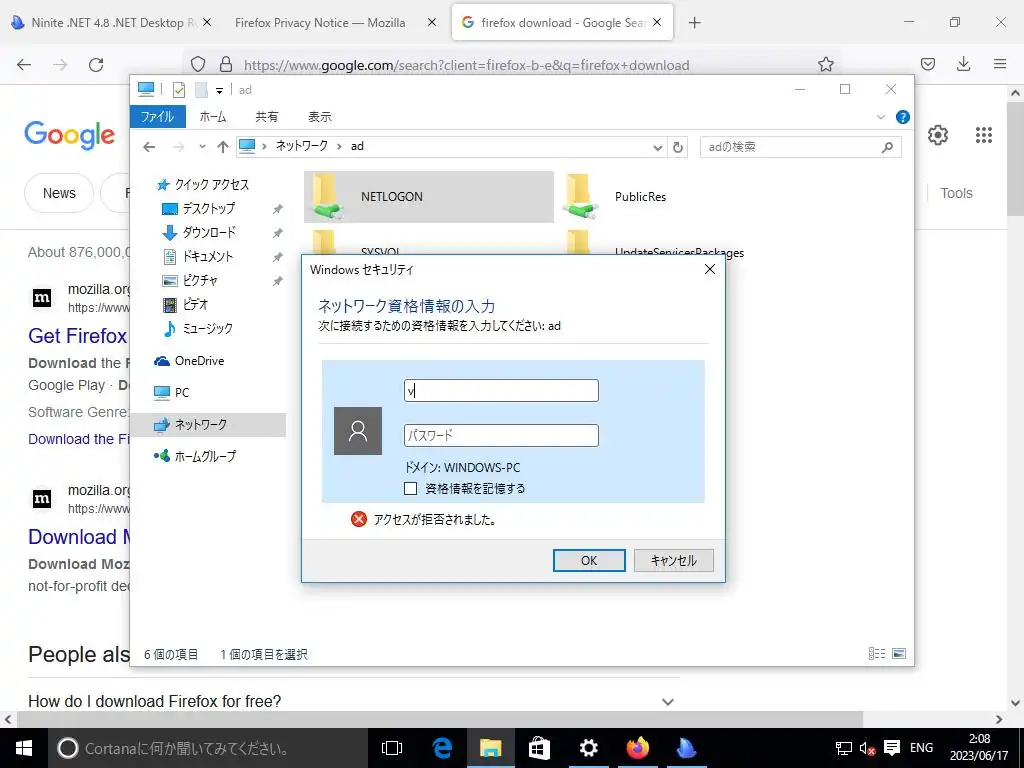The height and width of the screenshot is (768, 1024).
Task: Expand How do I download Firefox question
Action: [667, 701]
